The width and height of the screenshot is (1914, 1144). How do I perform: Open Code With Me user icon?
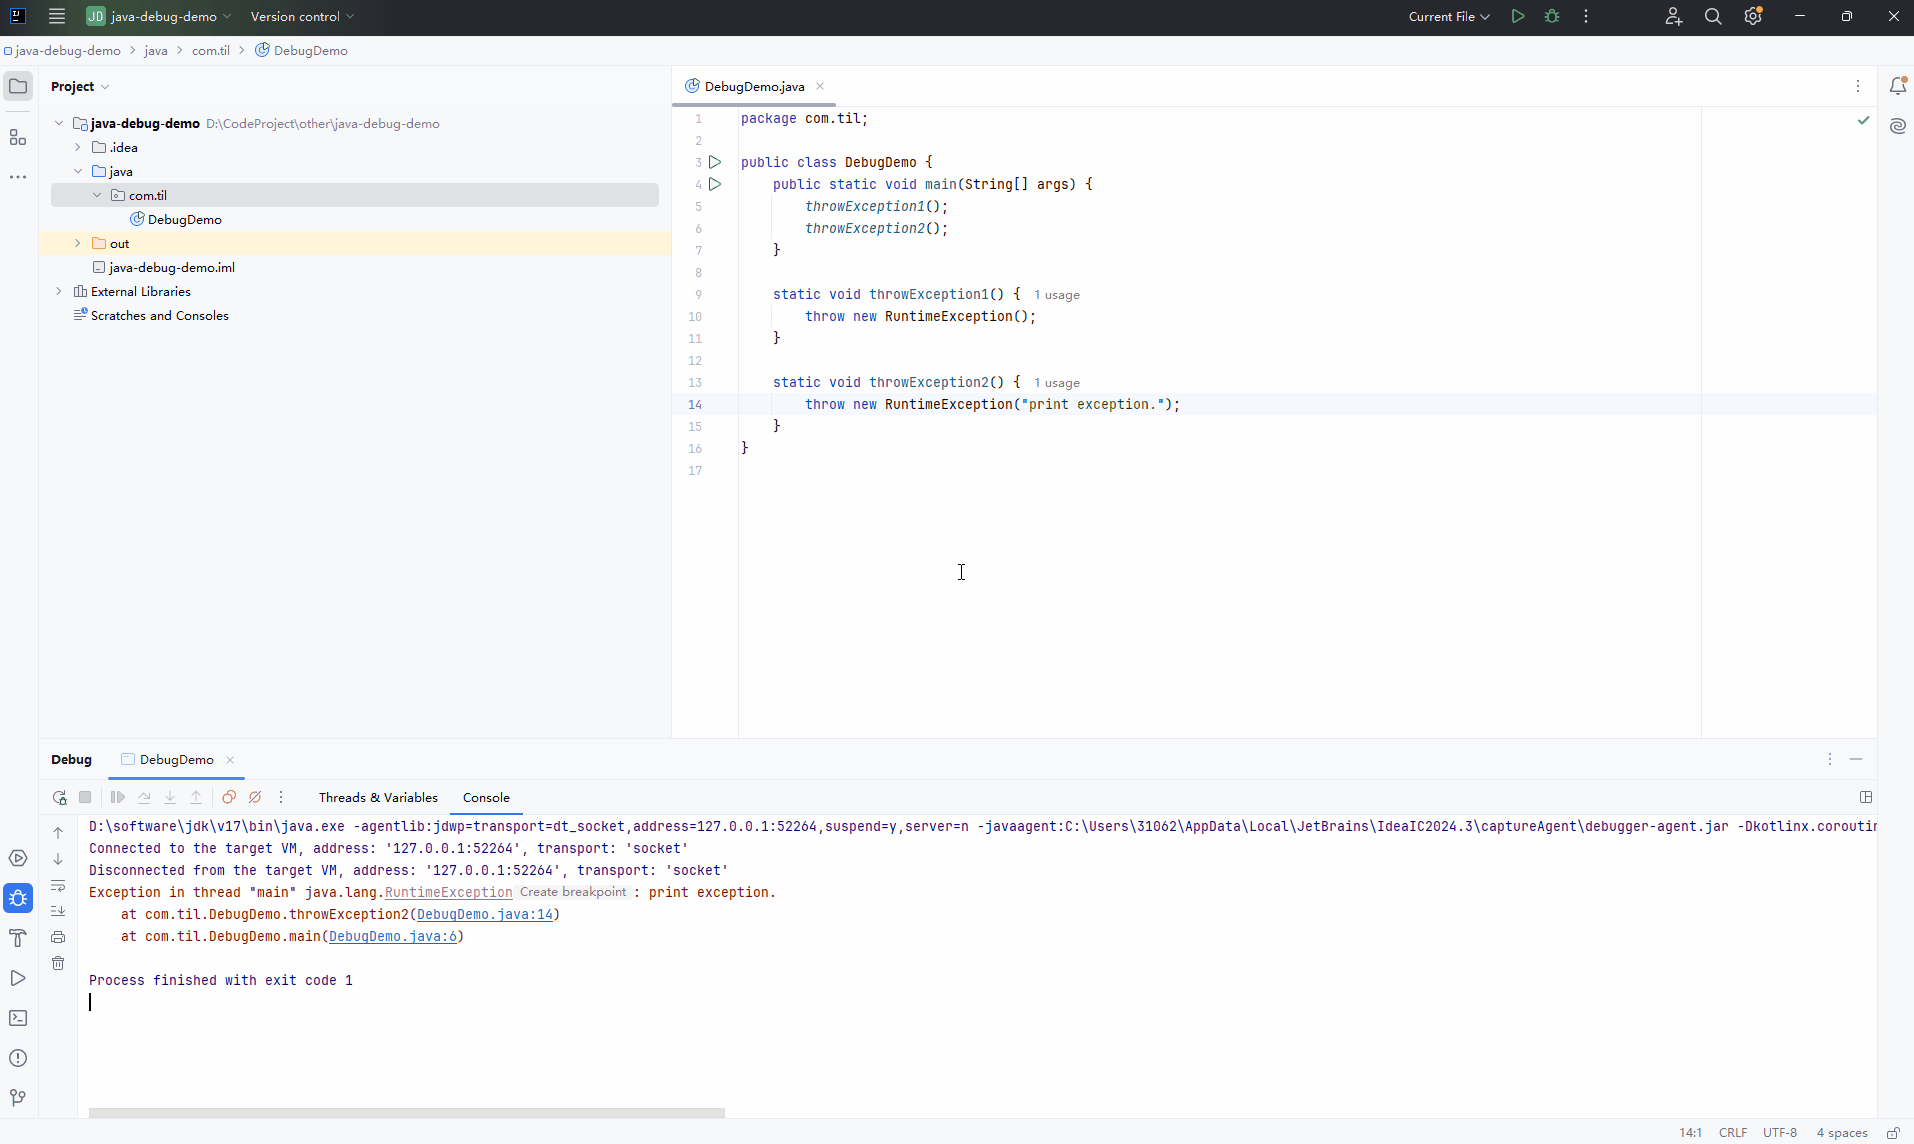(1673, 17)
